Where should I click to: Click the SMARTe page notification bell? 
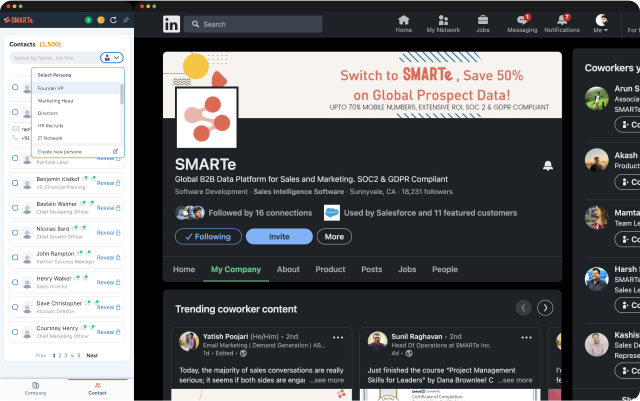pyautogui.click(x=548, y=165)
